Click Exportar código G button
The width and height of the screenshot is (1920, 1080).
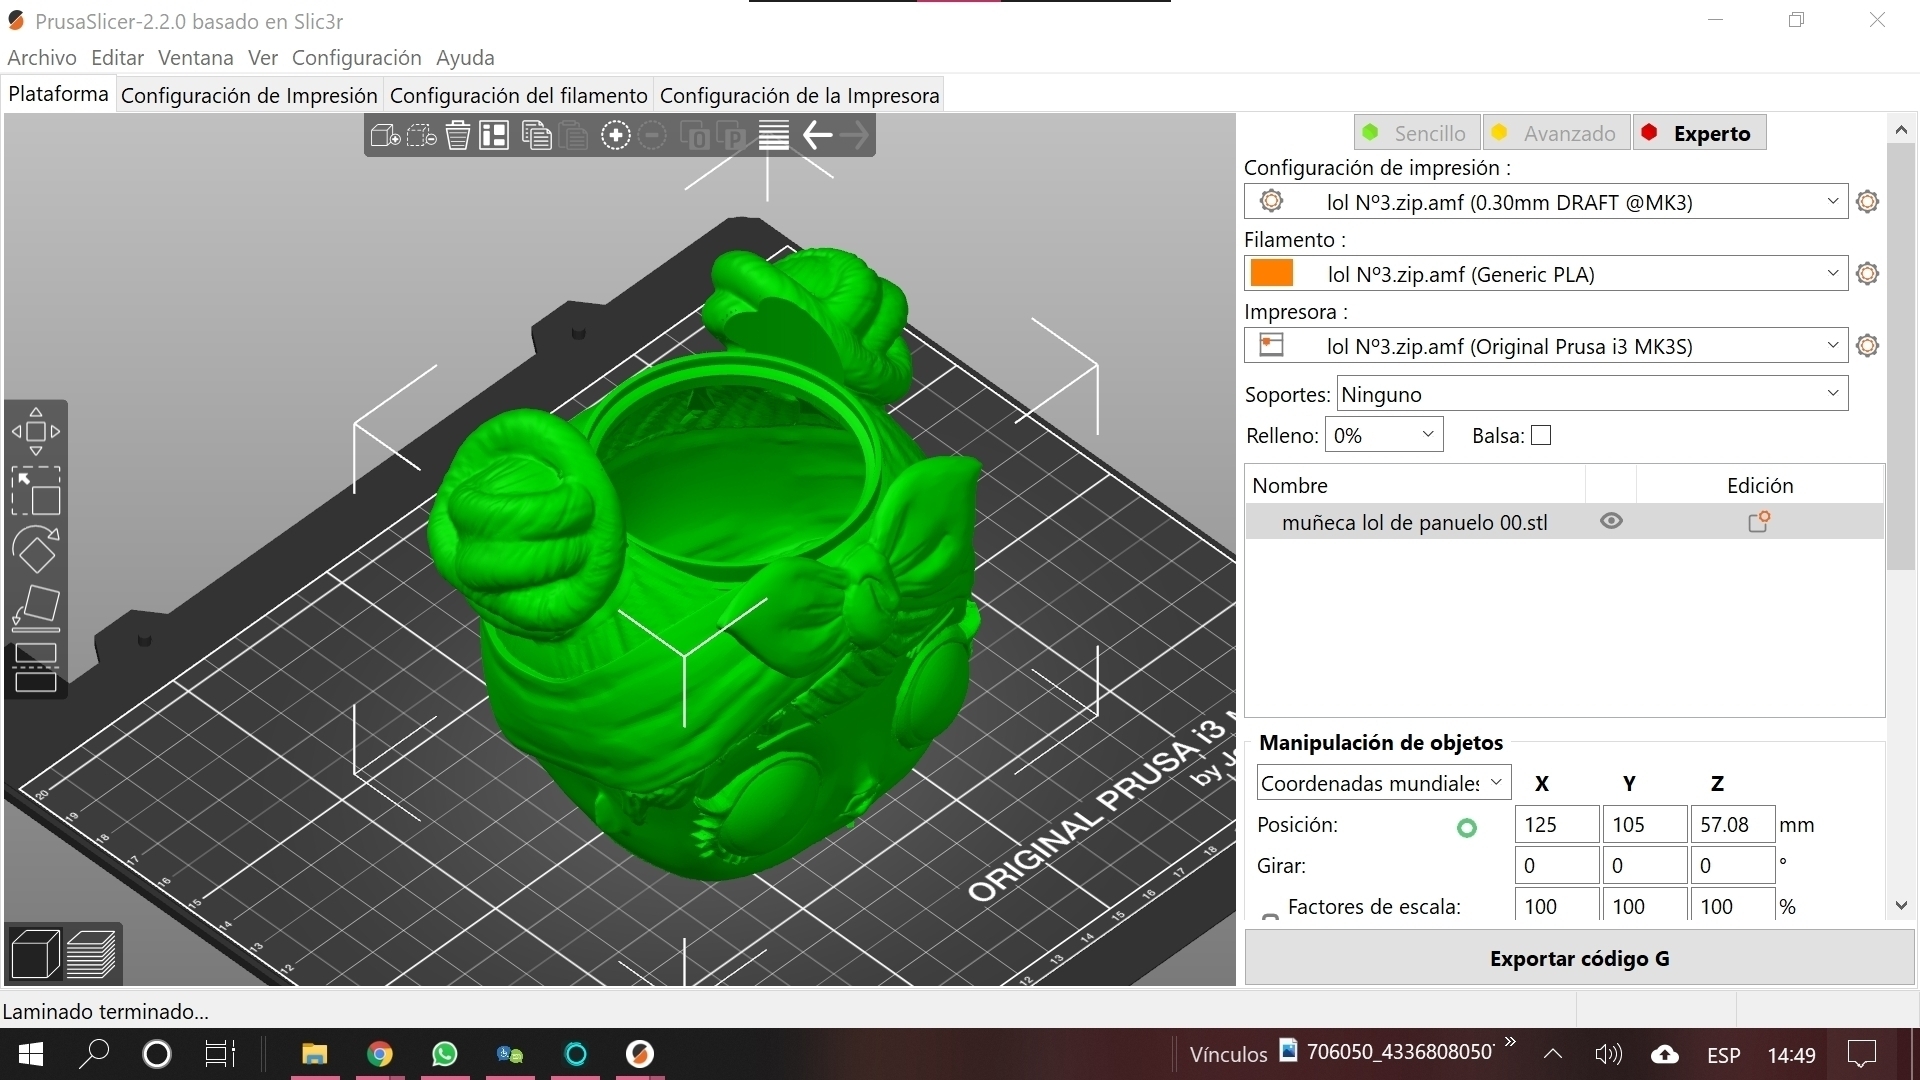coord(1579,958)
